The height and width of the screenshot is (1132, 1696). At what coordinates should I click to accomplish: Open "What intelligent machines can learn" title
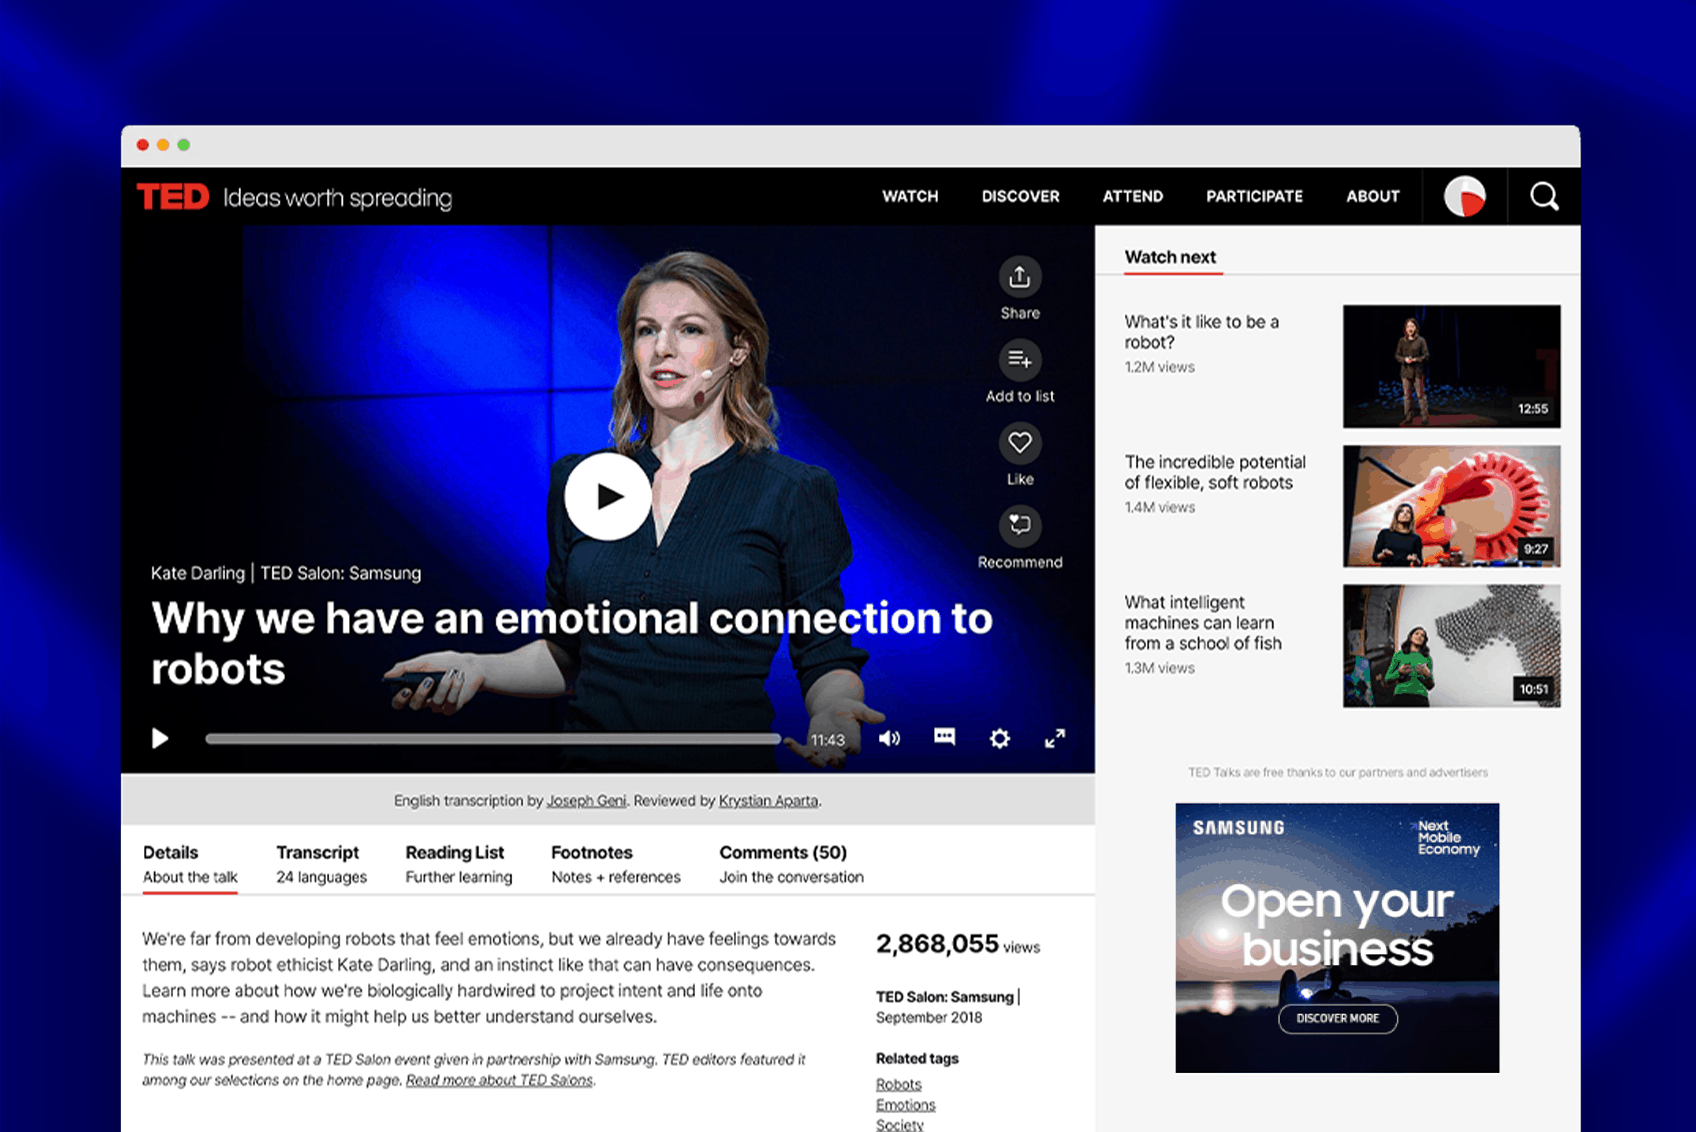(x=1202, y=623)
